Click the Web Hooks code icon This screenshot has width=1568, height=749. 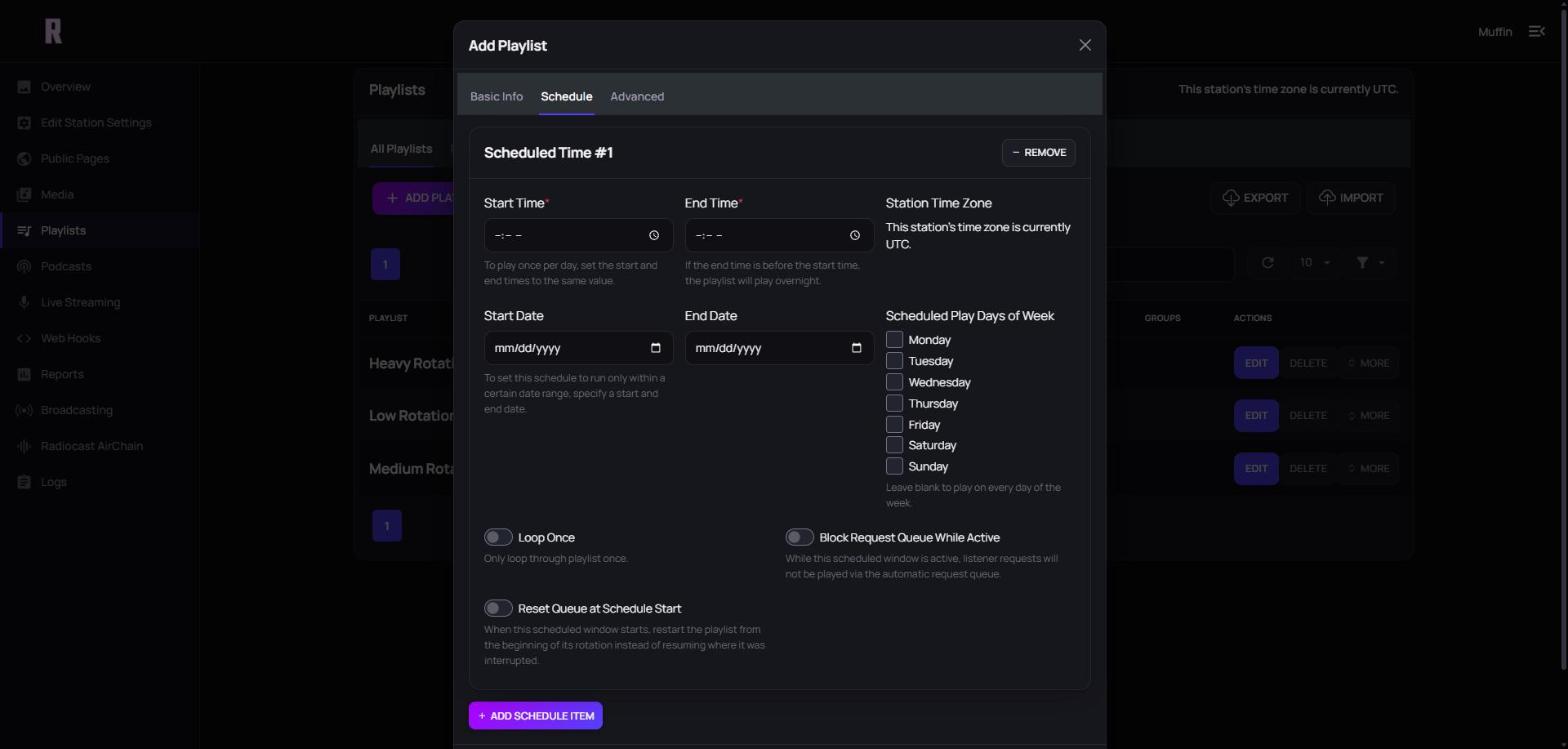tap(24, 339)
